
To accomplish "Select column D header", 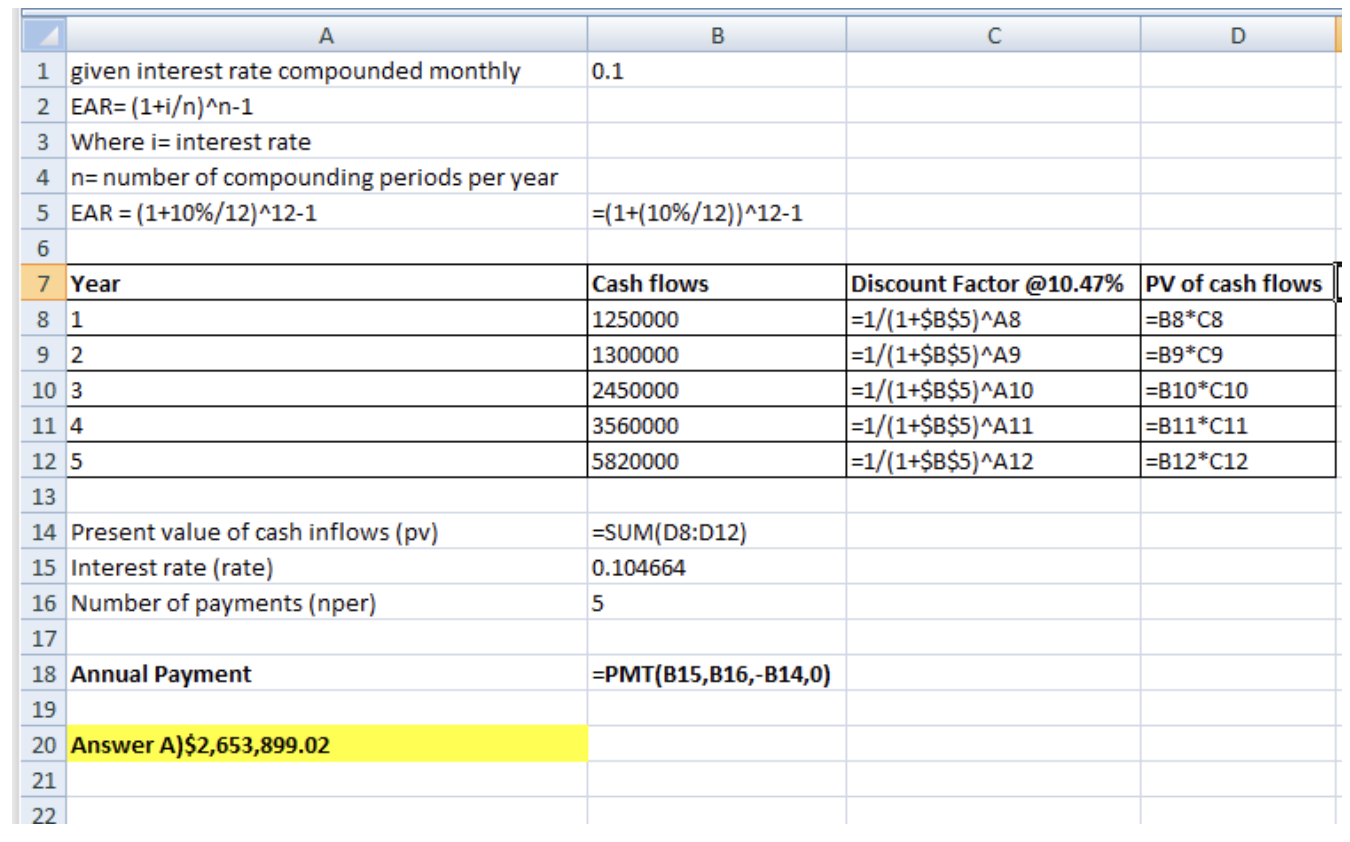I will click(1238, 36).
